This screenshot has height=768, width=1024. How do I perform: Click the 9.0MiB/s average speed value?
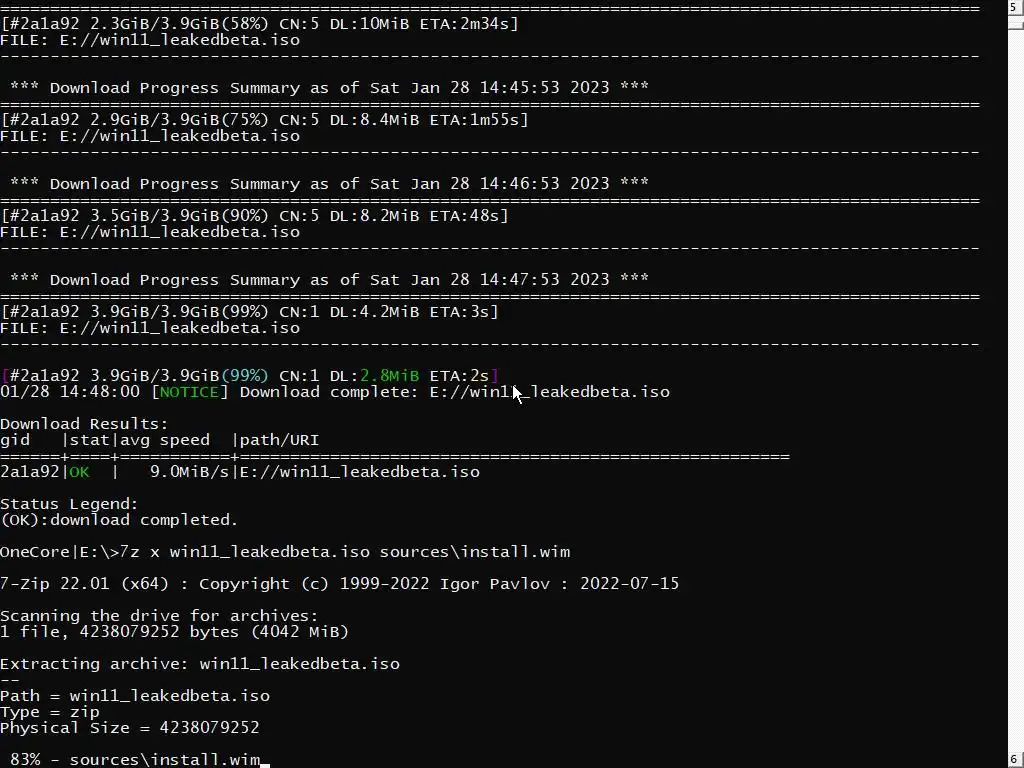(x=189, y=472)
